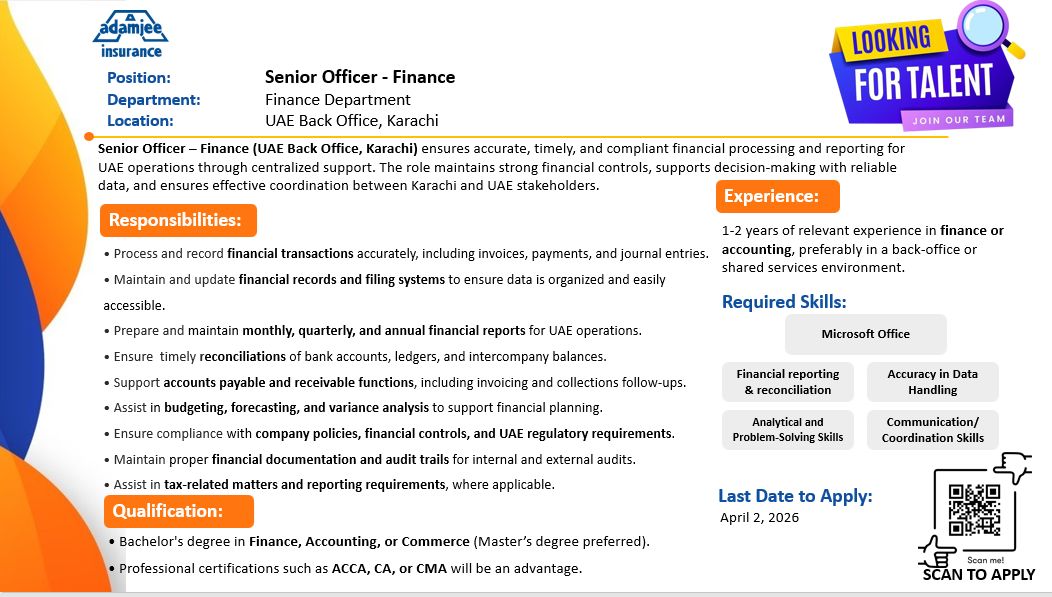Click the Qualification heading label
Image resolution: width=1052 pixels, height=597 pixels.
click(x=168, y=511)
